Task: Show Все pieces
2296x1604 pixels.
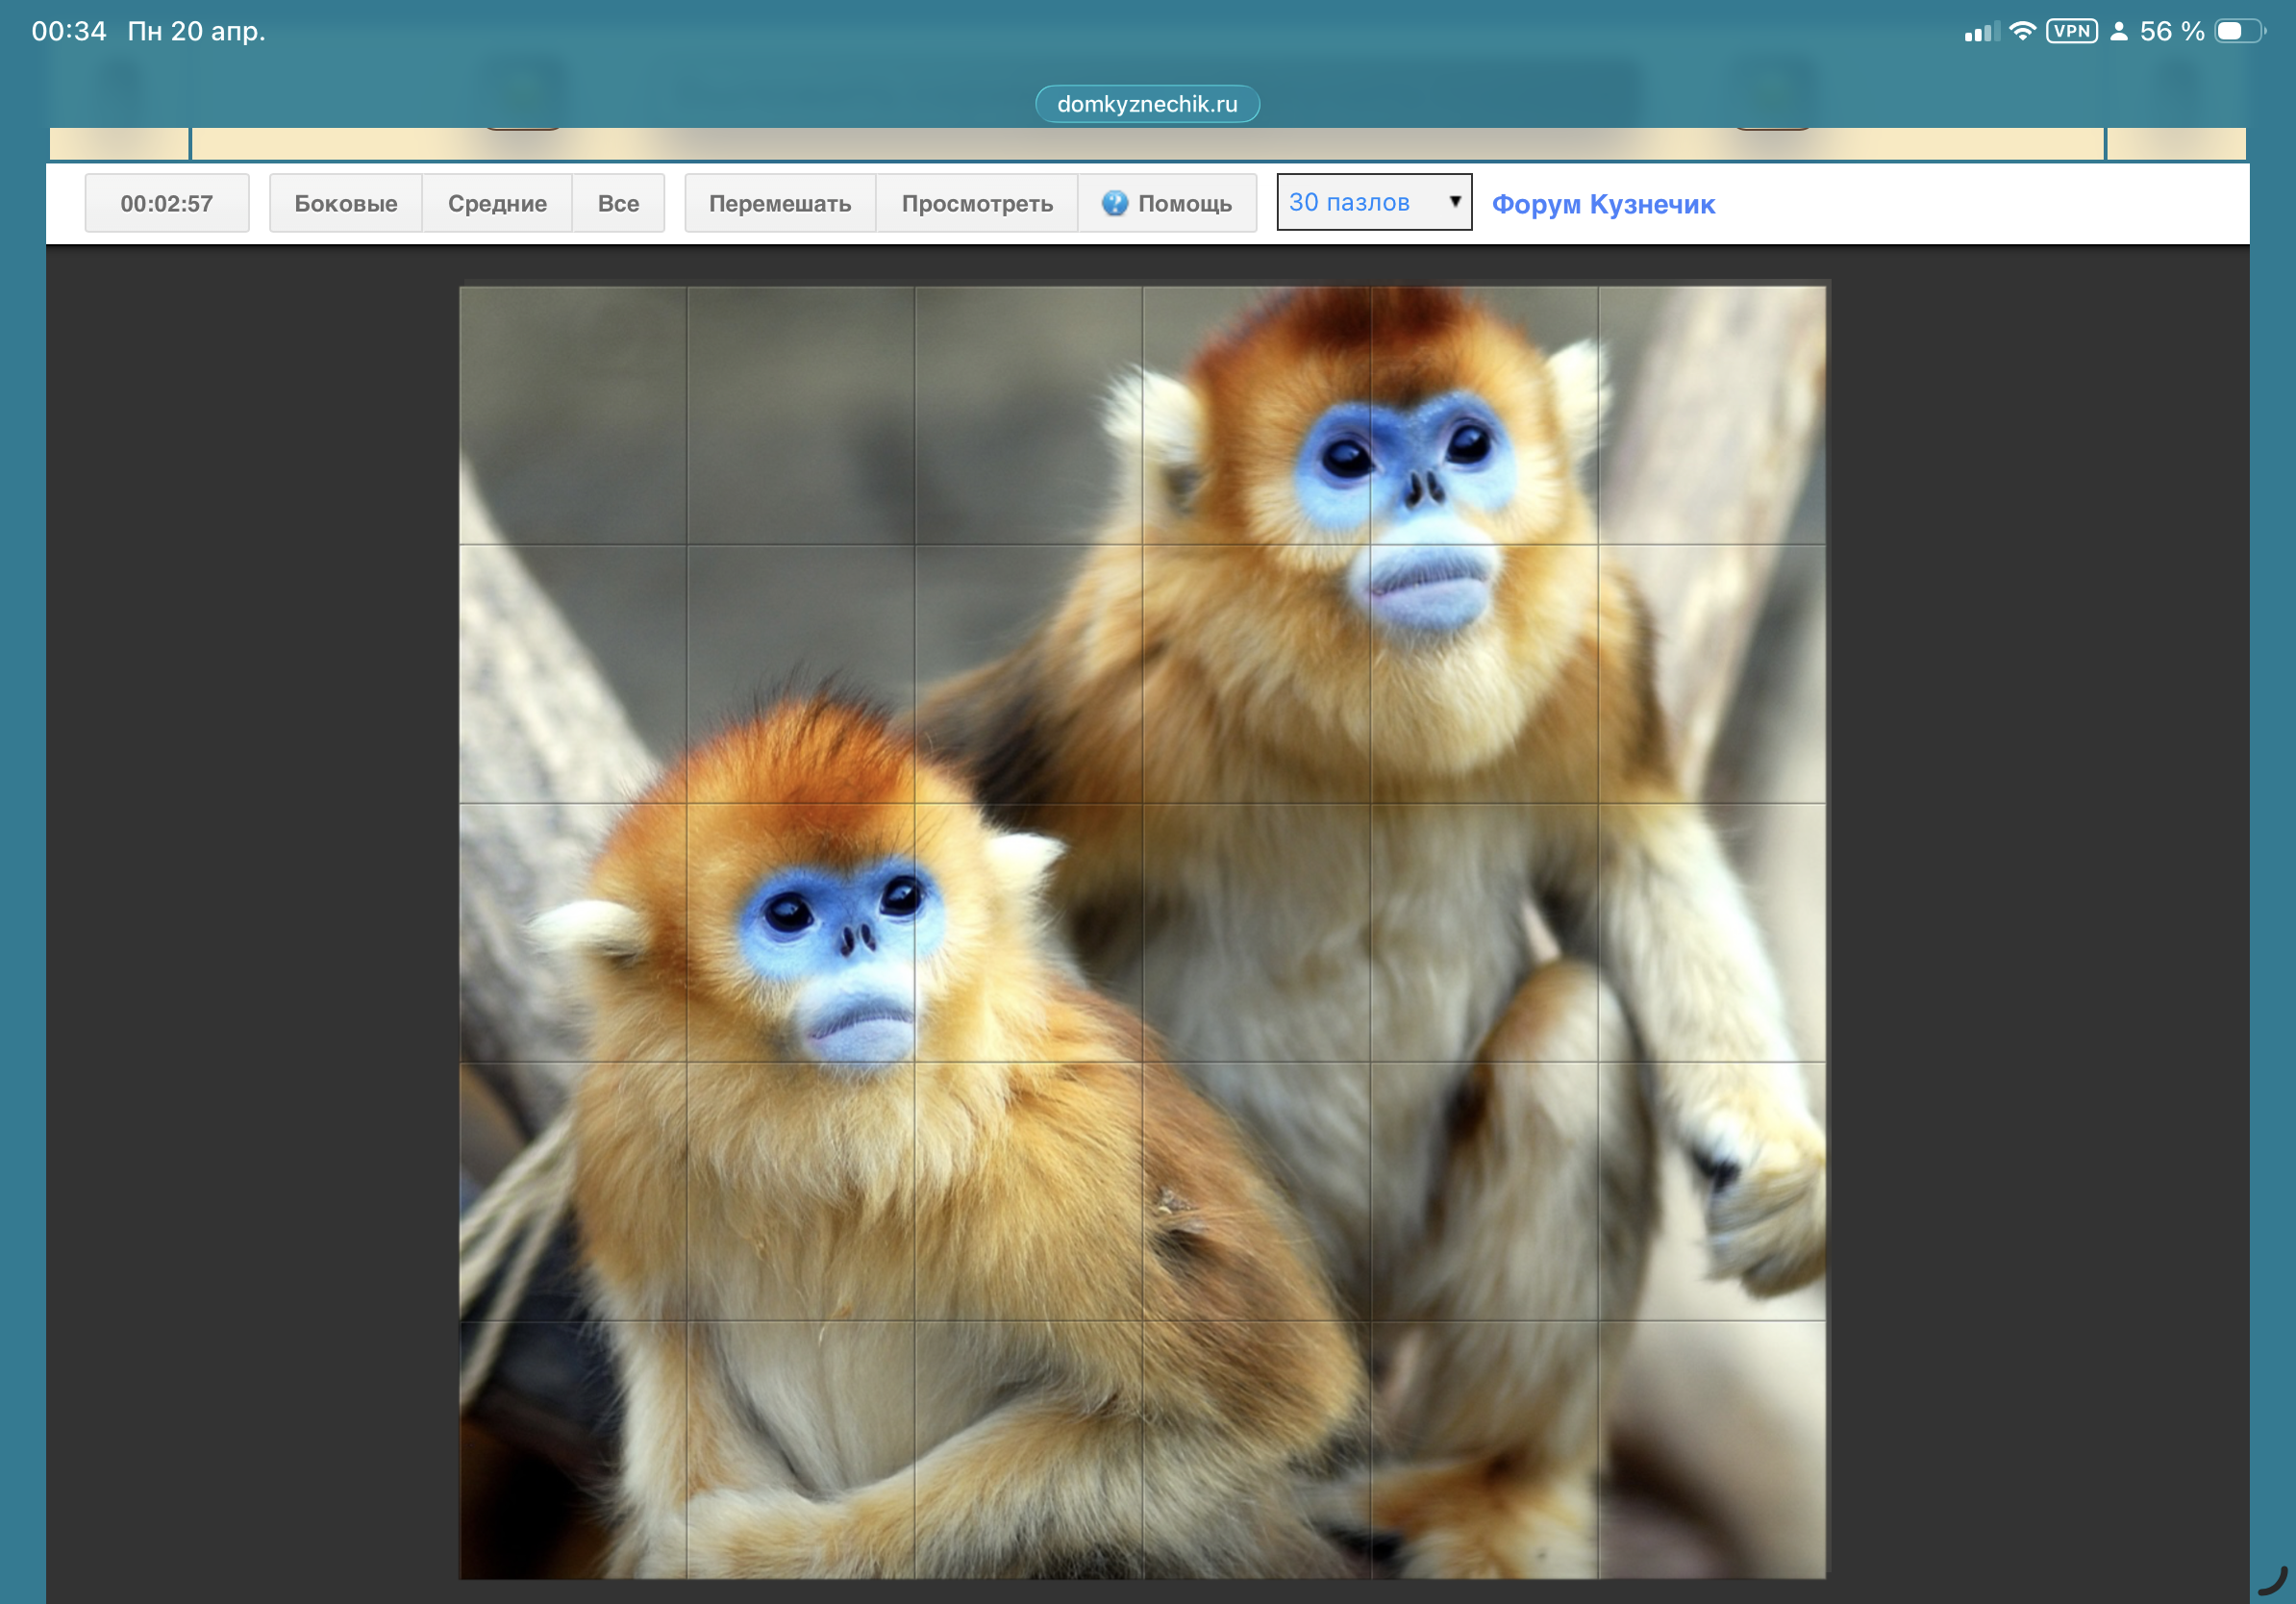Action: pos(618,203)
